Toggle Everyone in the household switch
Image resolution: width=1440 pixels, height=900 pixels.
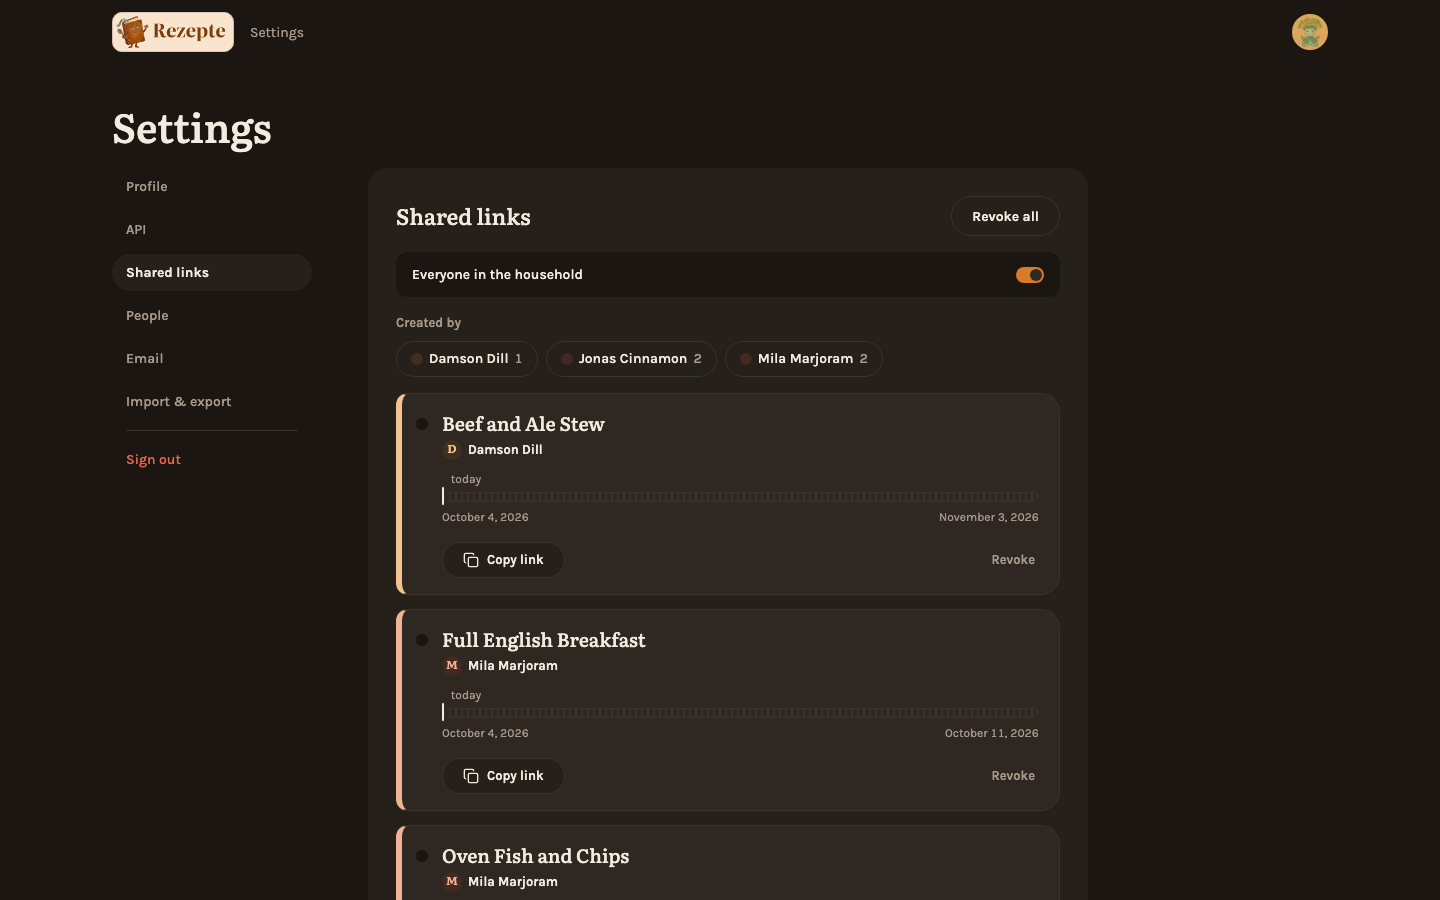pos(1030,275)
